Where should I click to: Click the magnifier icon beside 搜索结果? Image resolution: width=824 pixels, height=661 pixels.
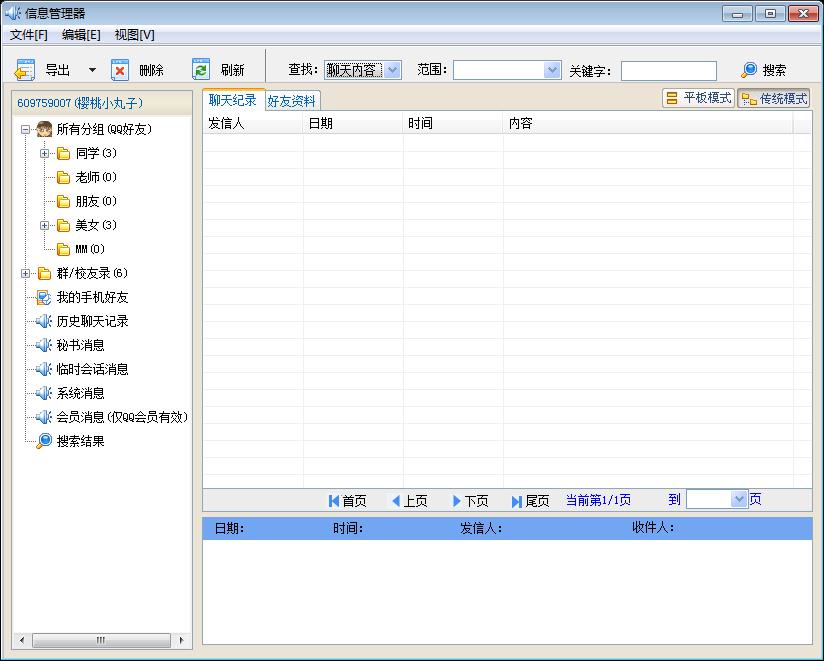point(44,441)
